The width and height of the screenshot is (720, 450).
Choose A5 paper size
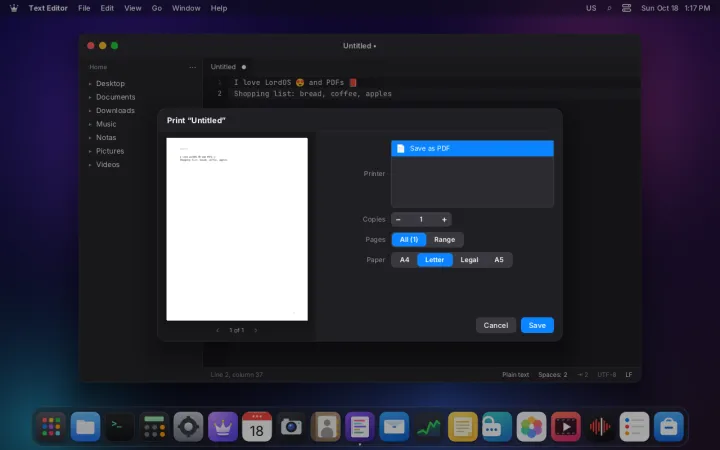point(499,259)
